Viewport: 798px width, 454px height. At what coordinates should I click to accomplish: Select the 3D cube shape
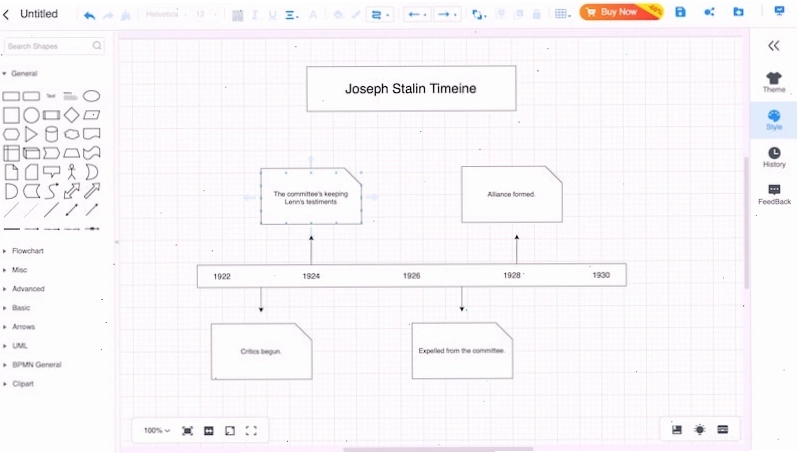coord(31,153)
